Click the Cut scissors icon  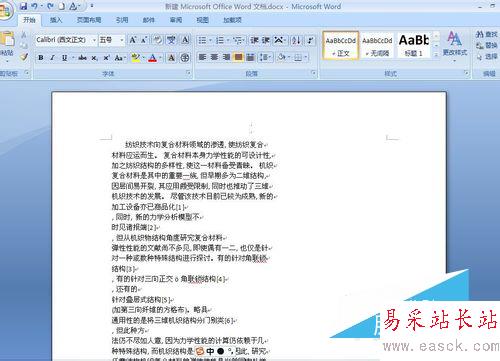24,35
